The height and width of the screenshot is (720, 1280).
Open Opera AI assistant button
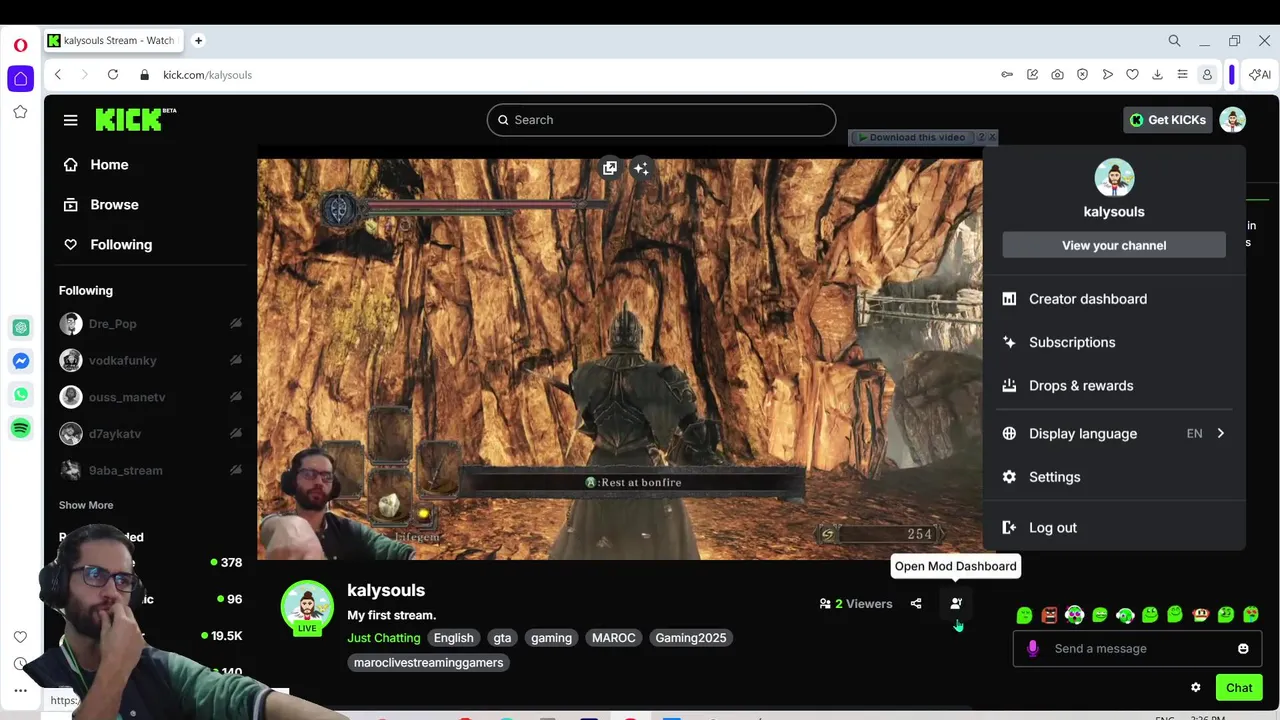1260,75
